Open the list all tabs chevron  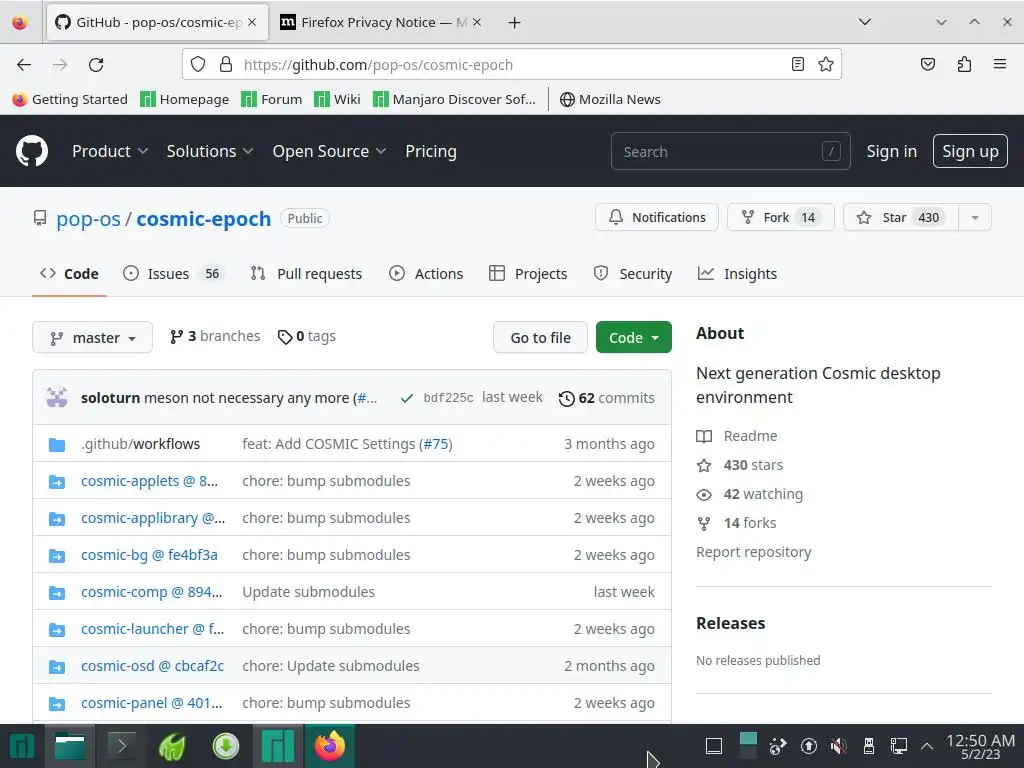click(865, 22)
